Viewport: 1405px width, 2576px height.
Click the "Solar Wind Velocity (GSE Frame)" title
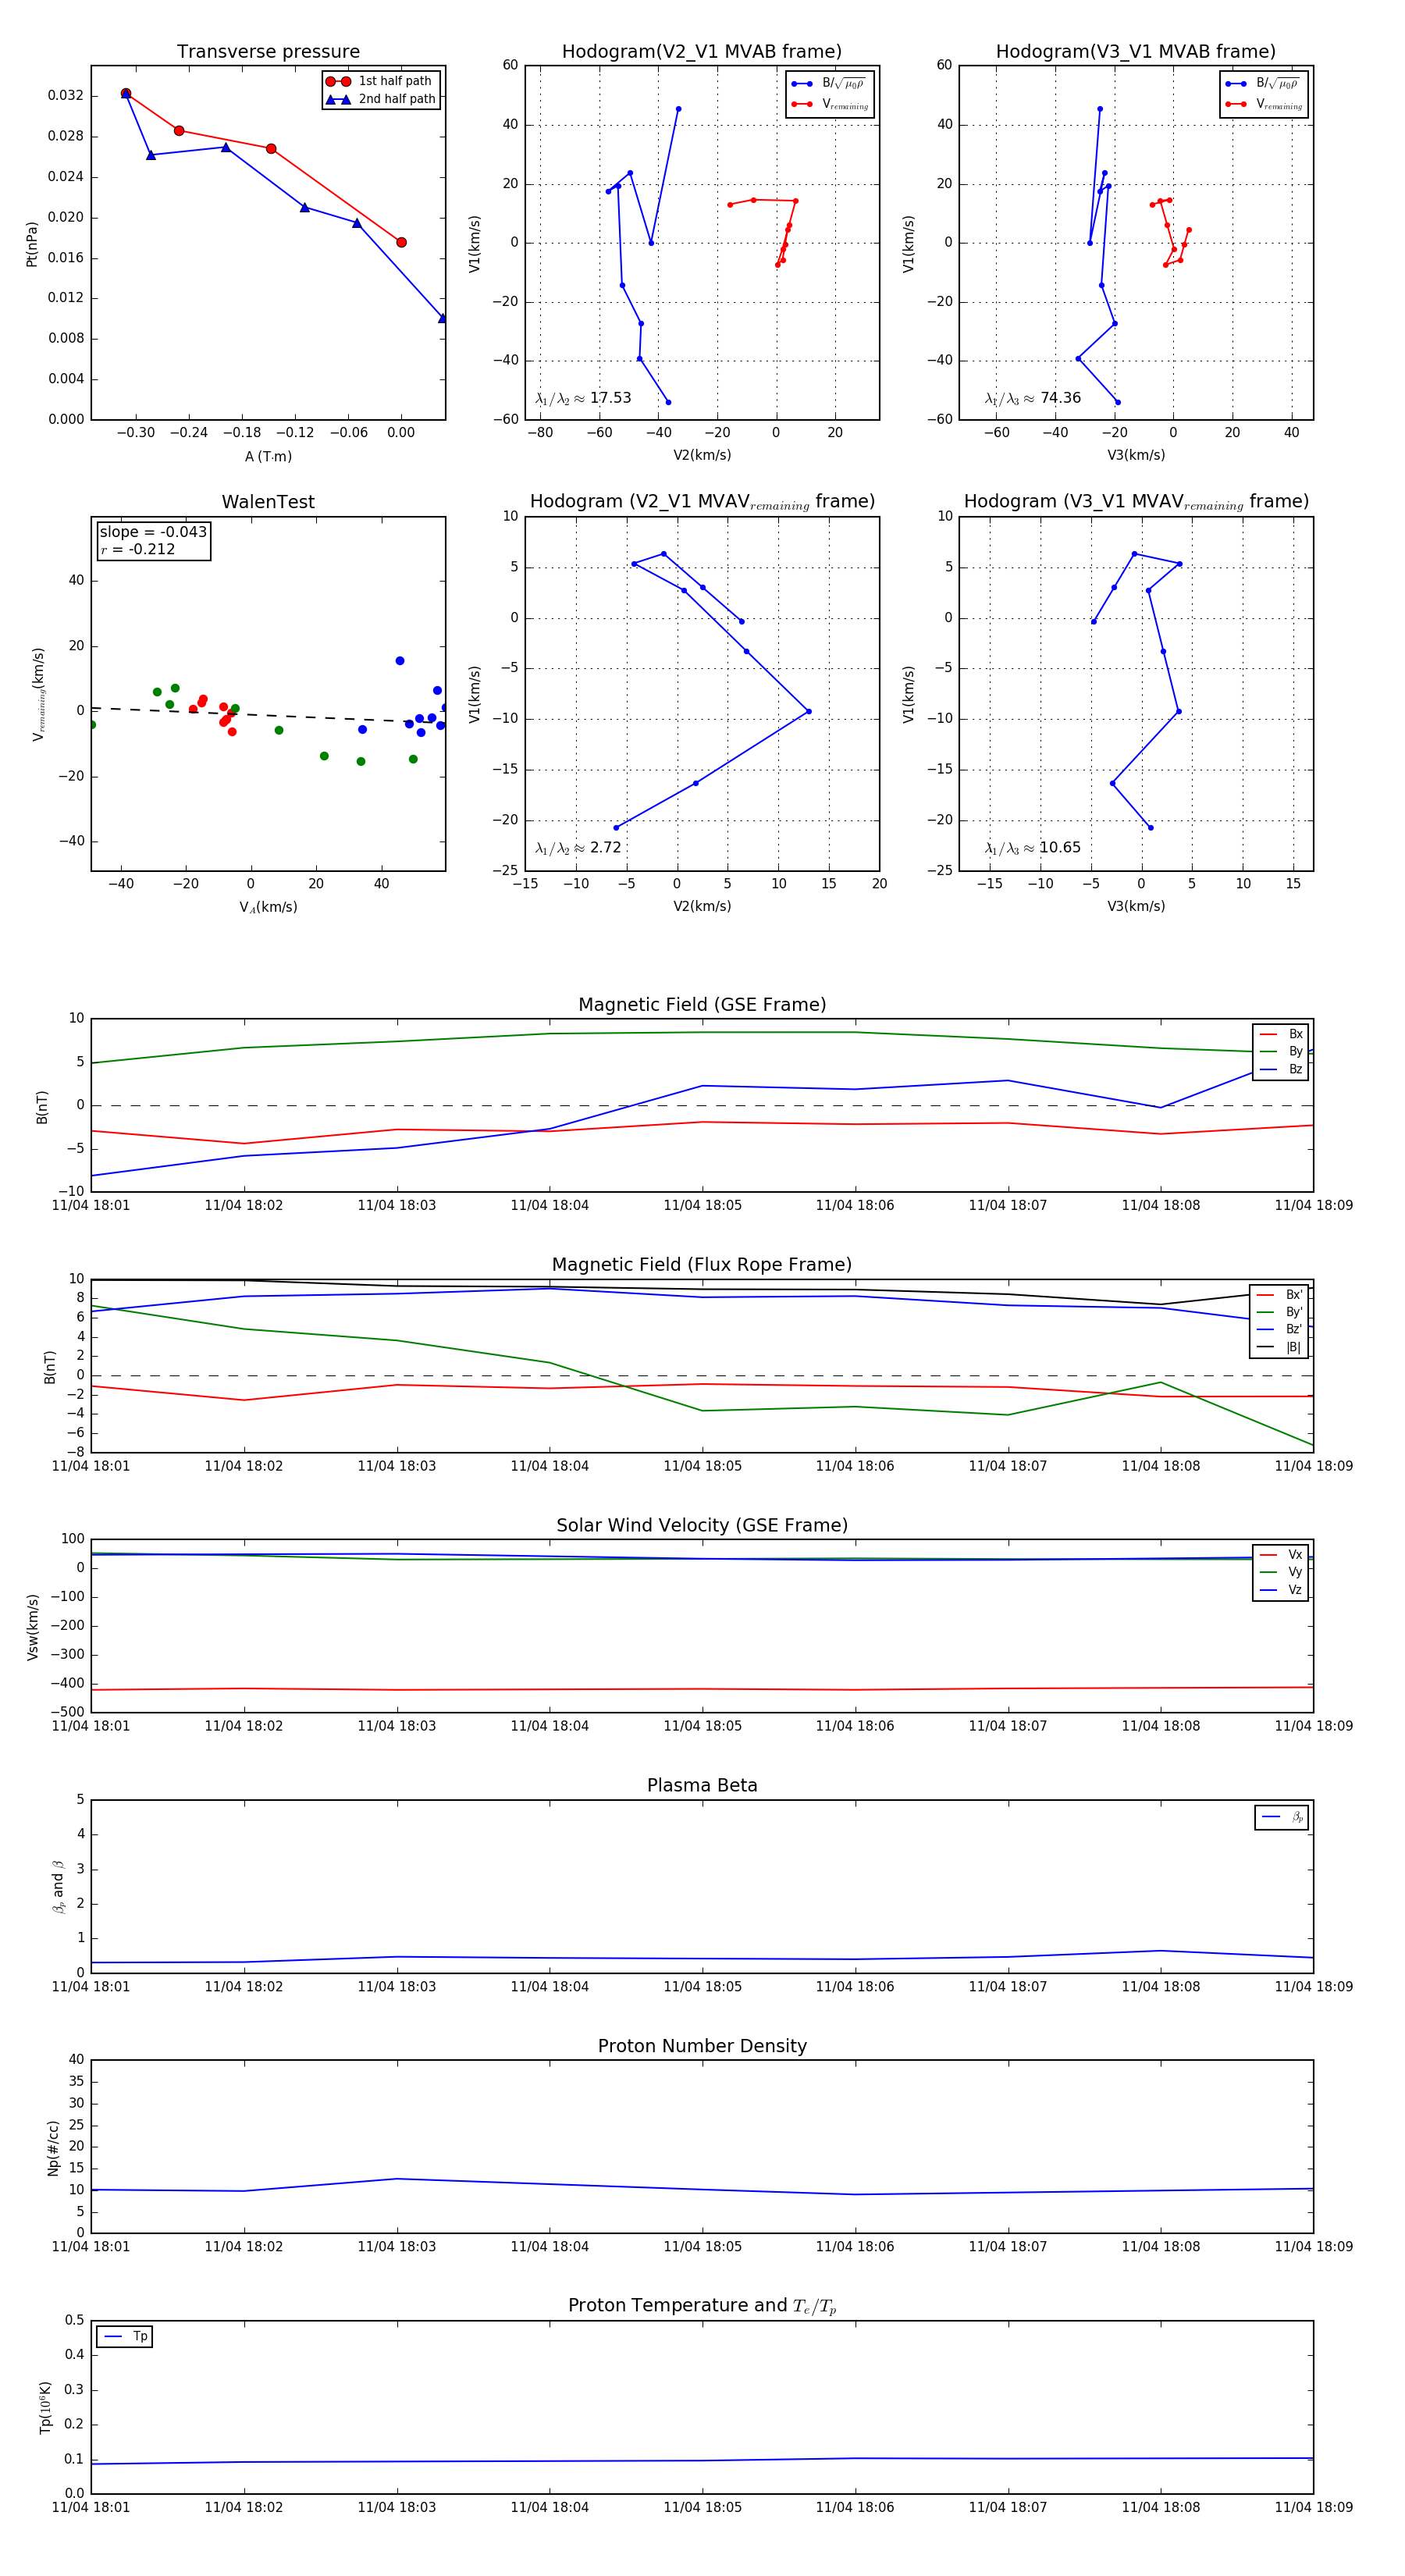pos(702,1526)
